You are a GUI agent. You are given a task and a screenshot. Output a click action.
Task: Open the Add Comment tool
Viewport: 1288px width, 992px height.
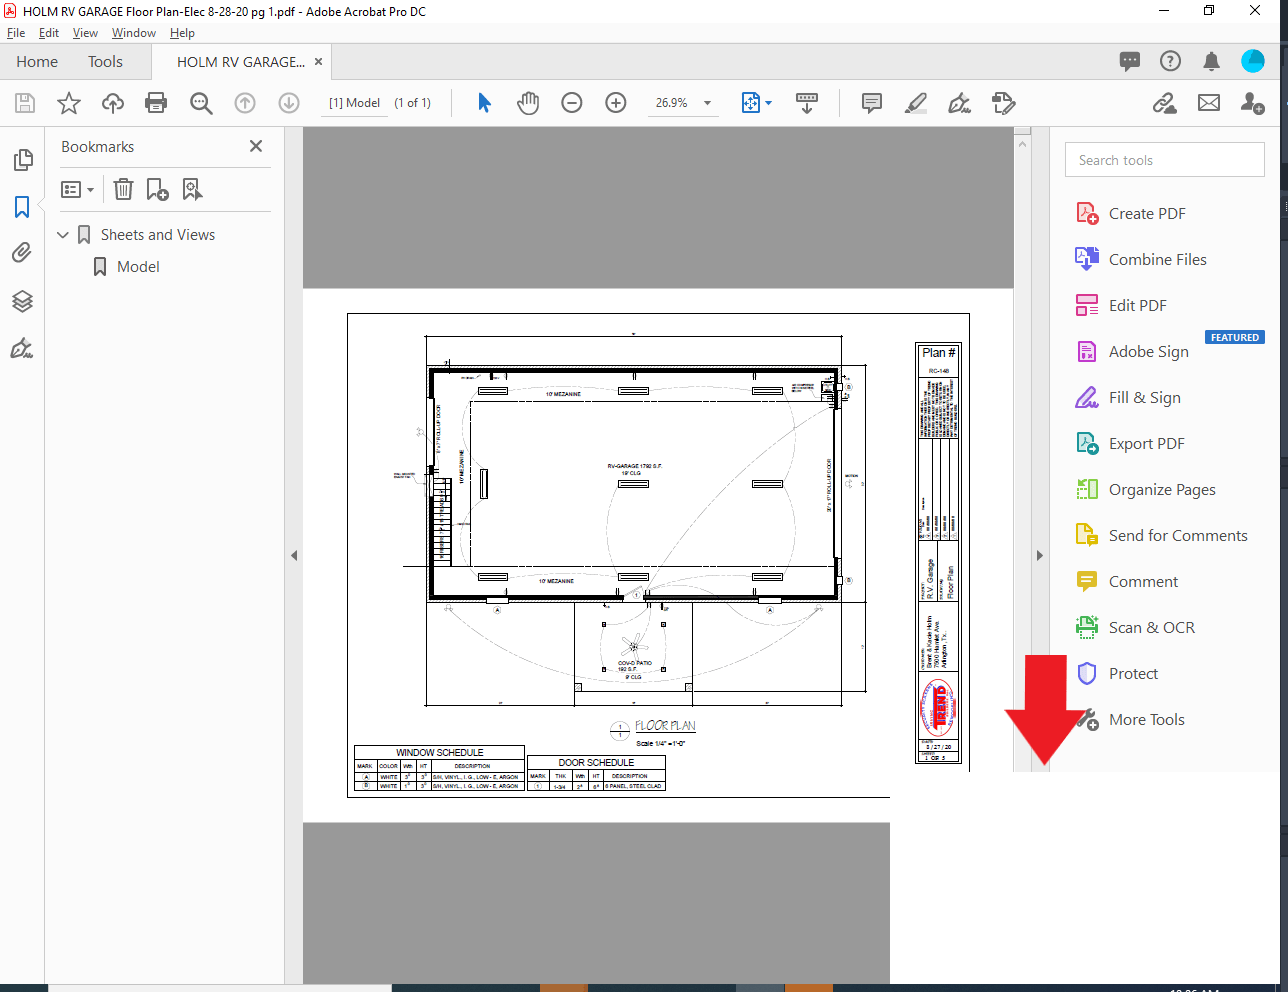coord(871,103)
